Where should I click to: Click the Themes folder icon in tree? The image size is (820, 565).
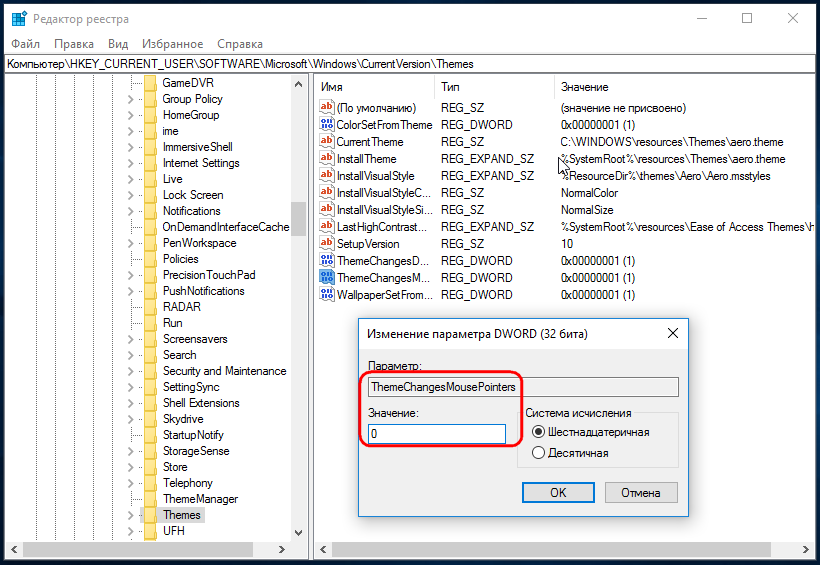(150, 515)
